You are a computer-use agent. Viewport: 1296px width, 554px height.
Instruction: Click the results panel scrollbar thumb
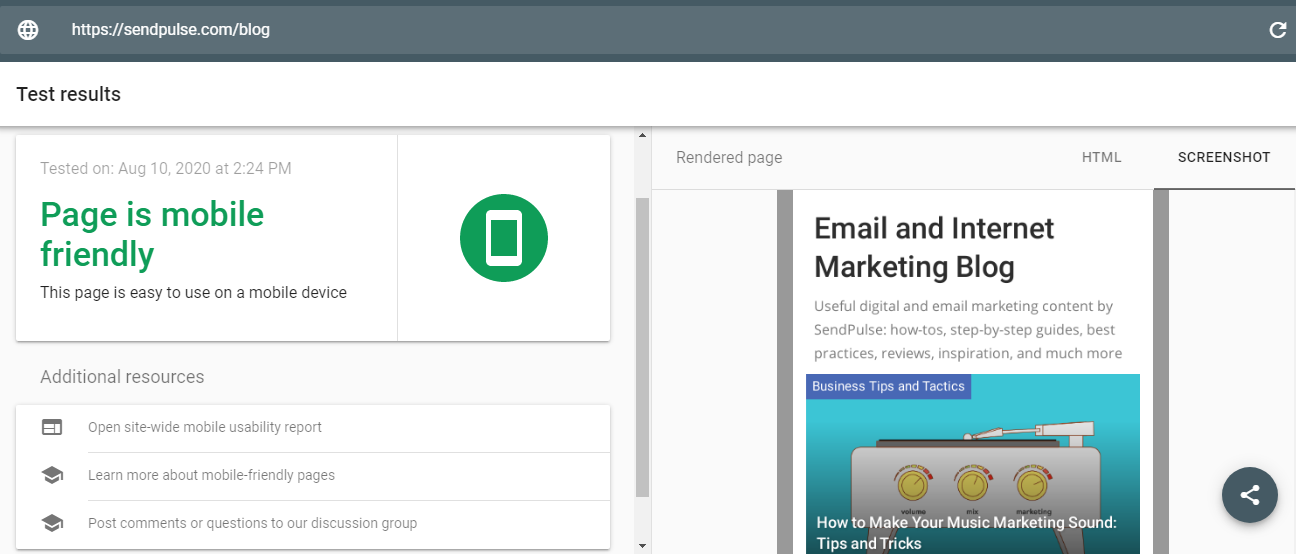pyautogui.click(x=642, y=345)
